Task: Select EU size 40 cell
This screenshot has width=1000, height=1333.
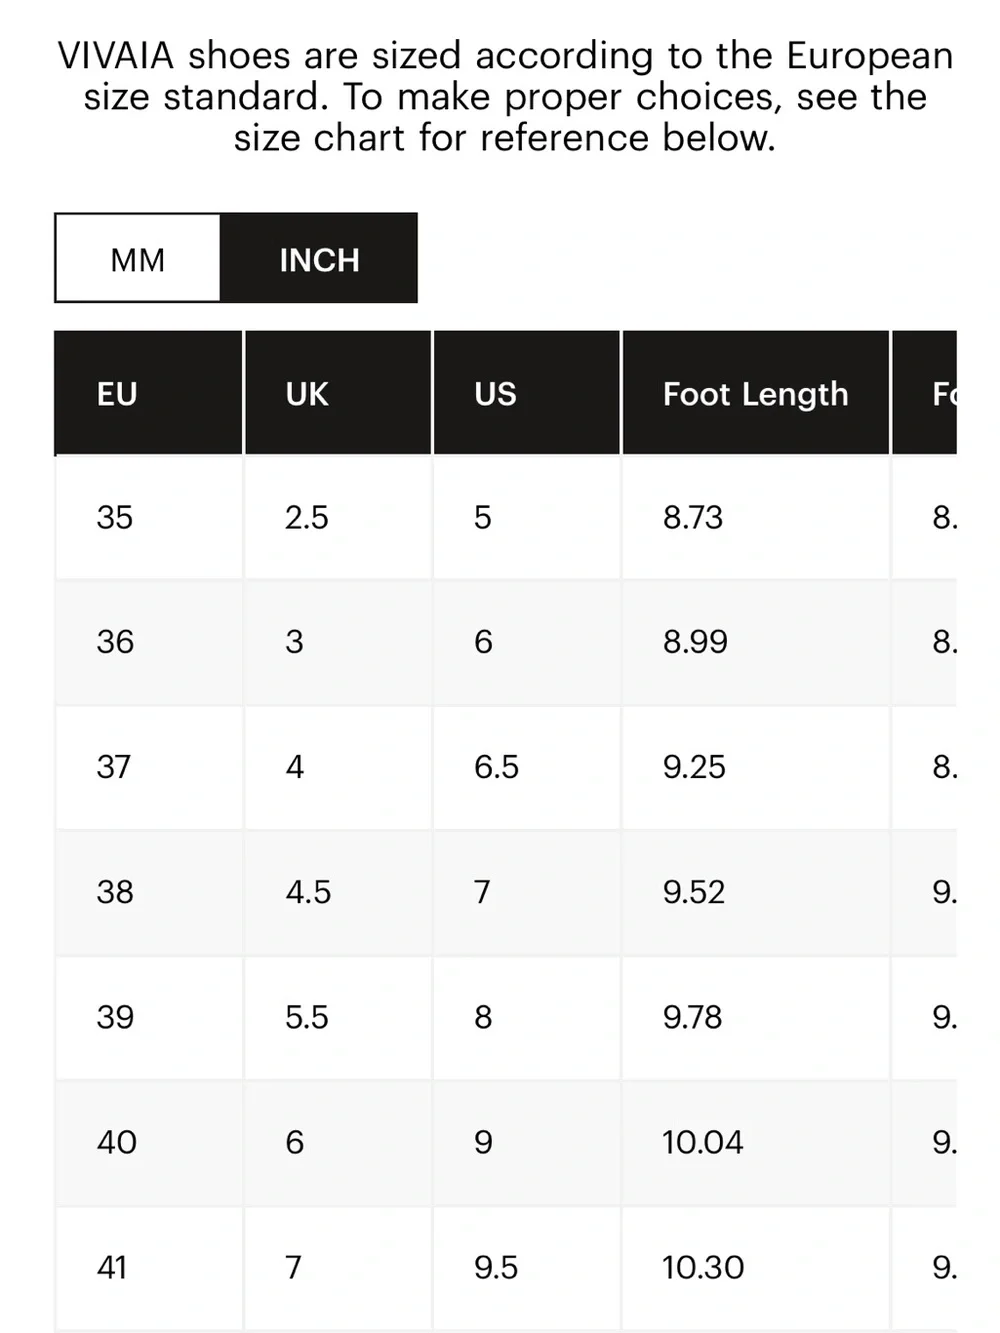Action: pos(148,1142)
